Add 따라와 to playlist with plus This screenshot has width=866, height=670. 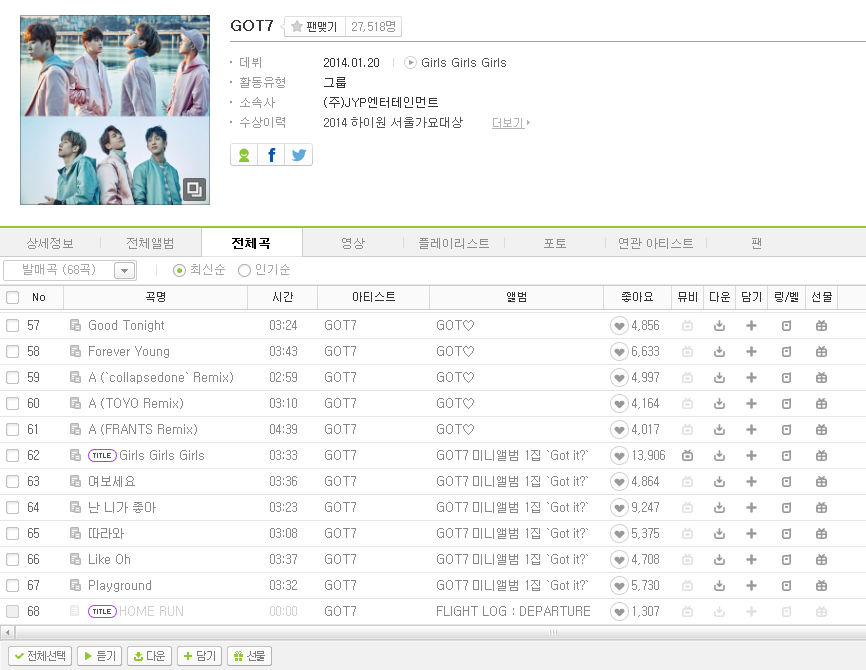(x=751, y=534)
